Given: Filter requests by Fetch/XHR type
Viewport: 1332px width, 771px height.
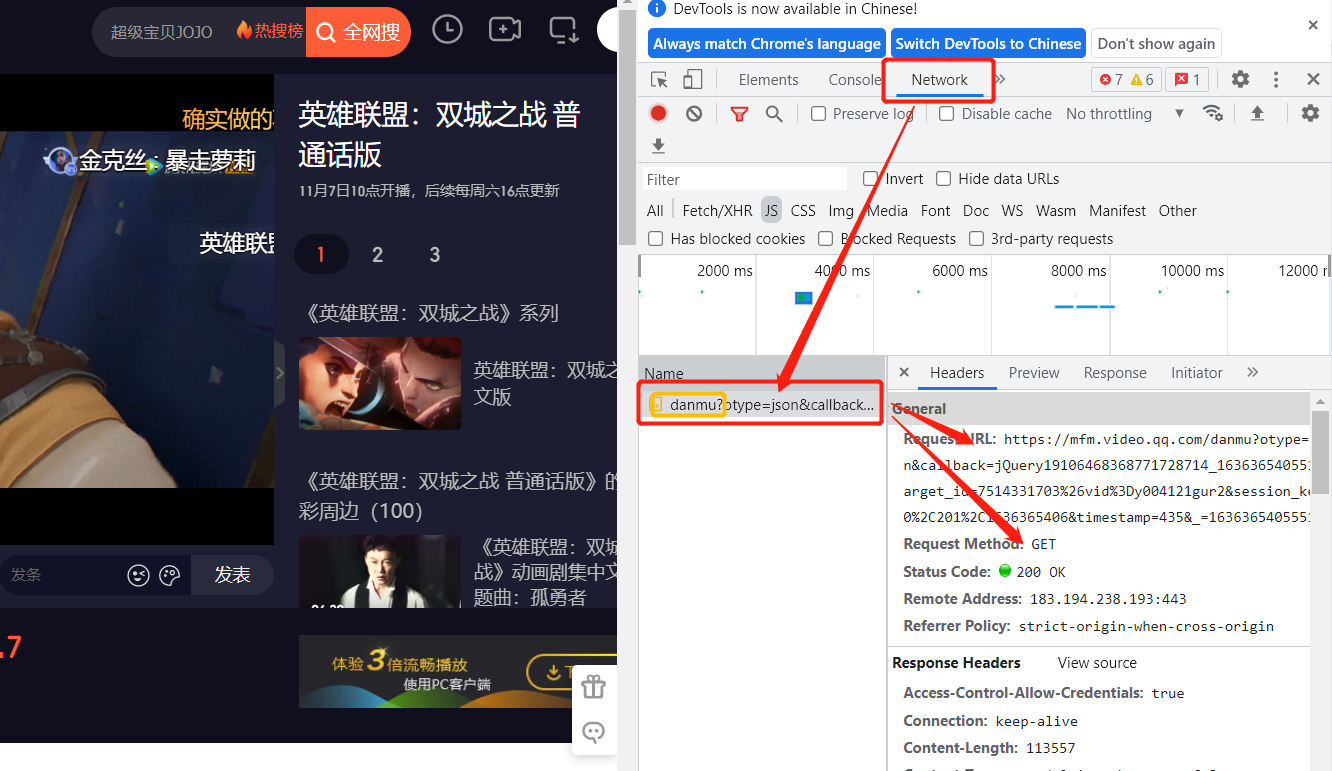Looking at the screenshot, I should click(717, 211).
